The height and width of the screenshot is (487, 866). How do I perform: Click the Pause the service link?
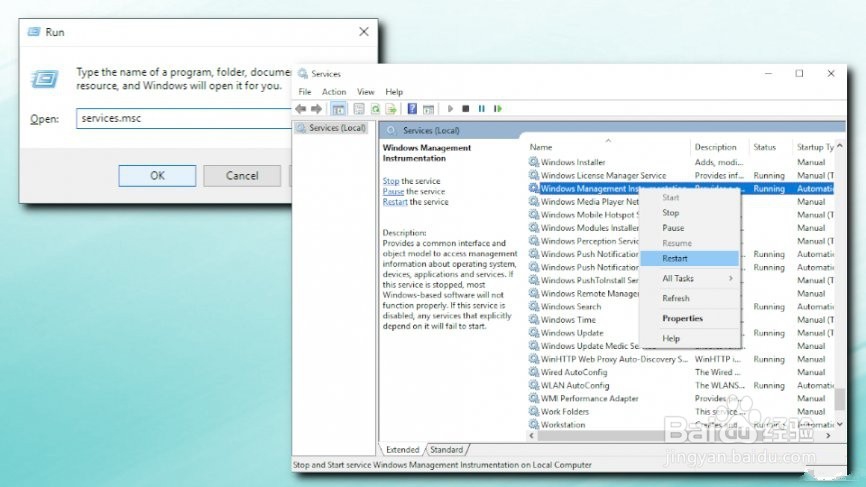tap(393, 192)
